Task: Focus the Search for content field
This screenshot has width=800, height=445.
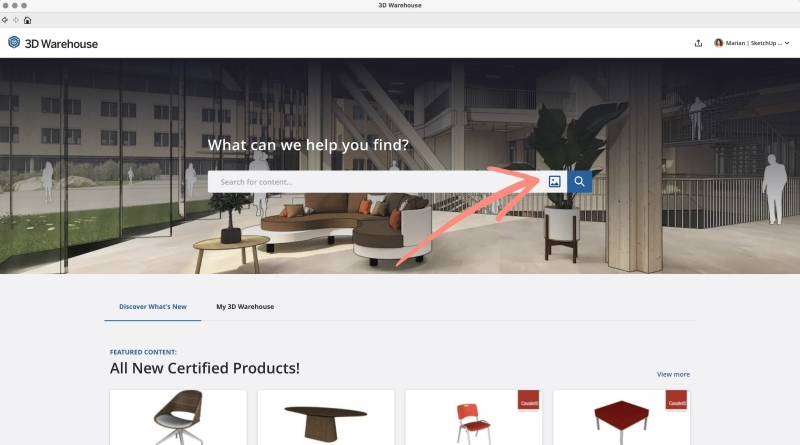Action: tap(375, 182)
